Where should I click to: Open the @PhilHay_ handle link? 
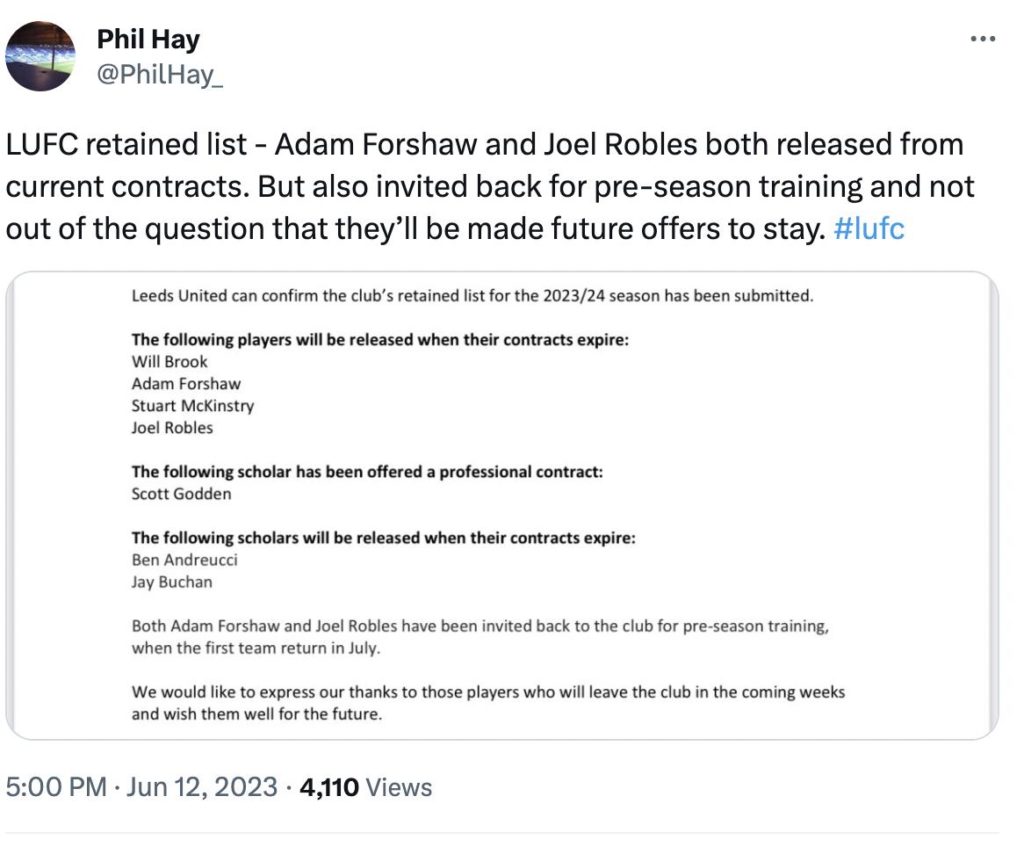(160, 74)
